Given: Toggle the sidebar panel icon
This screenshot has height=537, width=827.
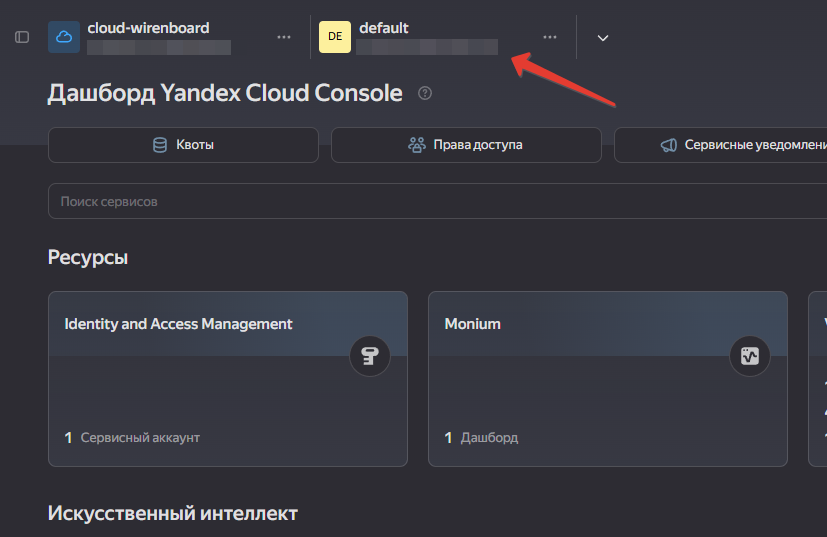Looking at the screenshot, I should 22,37.
